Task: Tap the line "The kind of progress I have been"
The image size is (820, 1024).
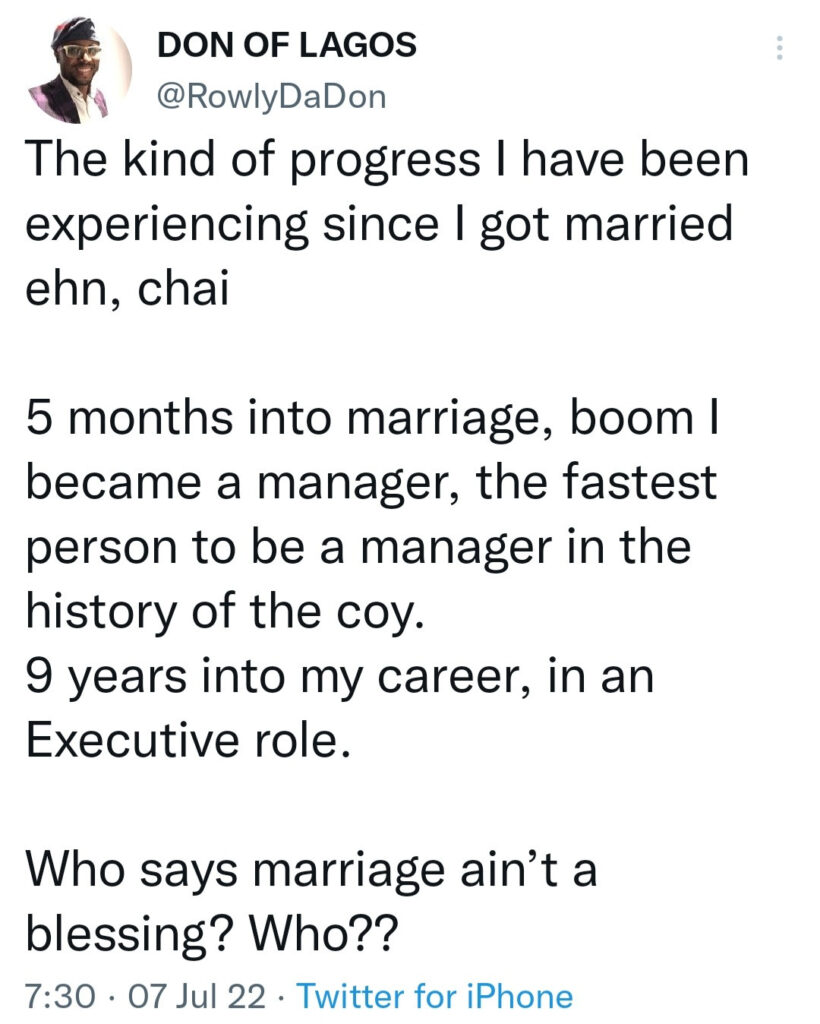Action: (386, 160)
